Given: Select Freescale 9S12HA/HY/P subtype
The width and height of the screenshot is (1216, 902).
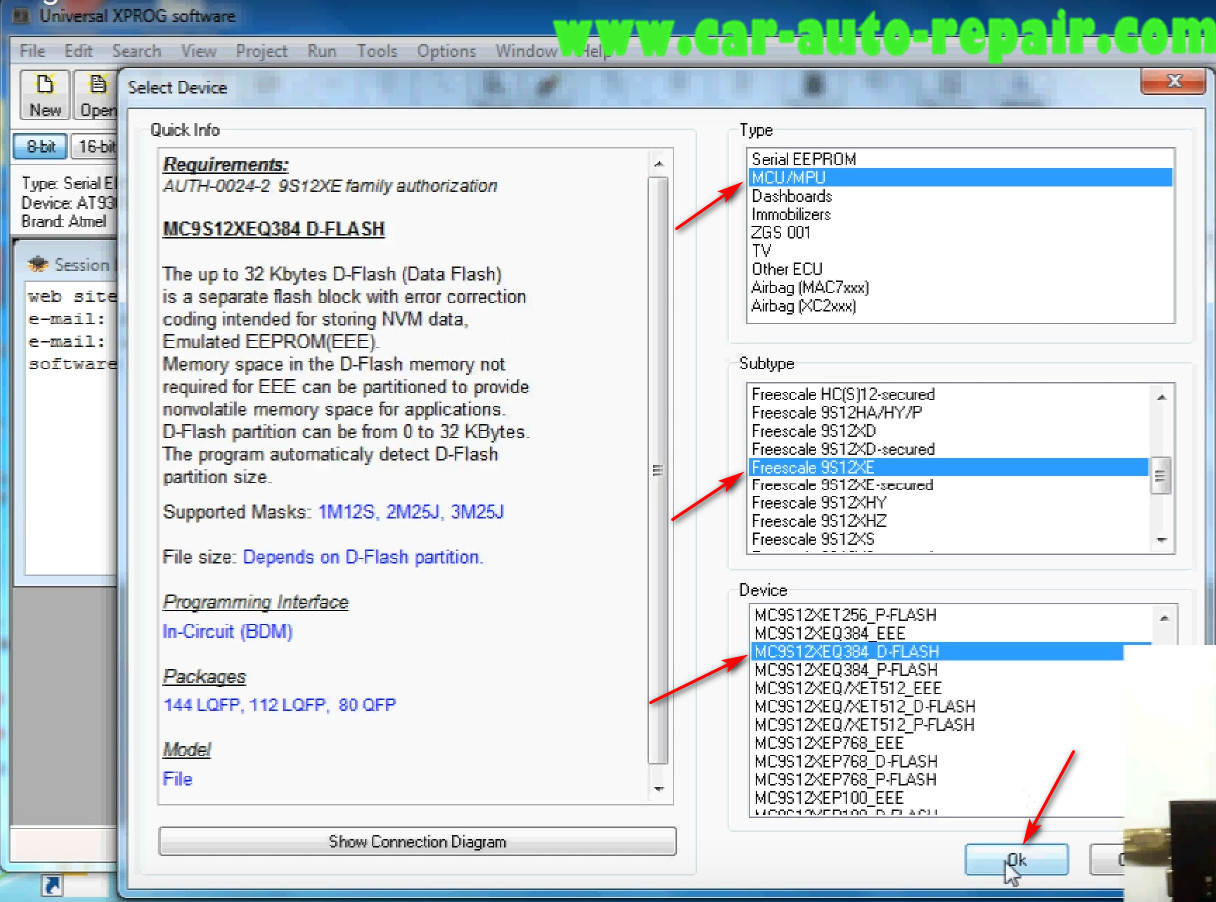Looking at the screenshot, I should coord(948,412).
